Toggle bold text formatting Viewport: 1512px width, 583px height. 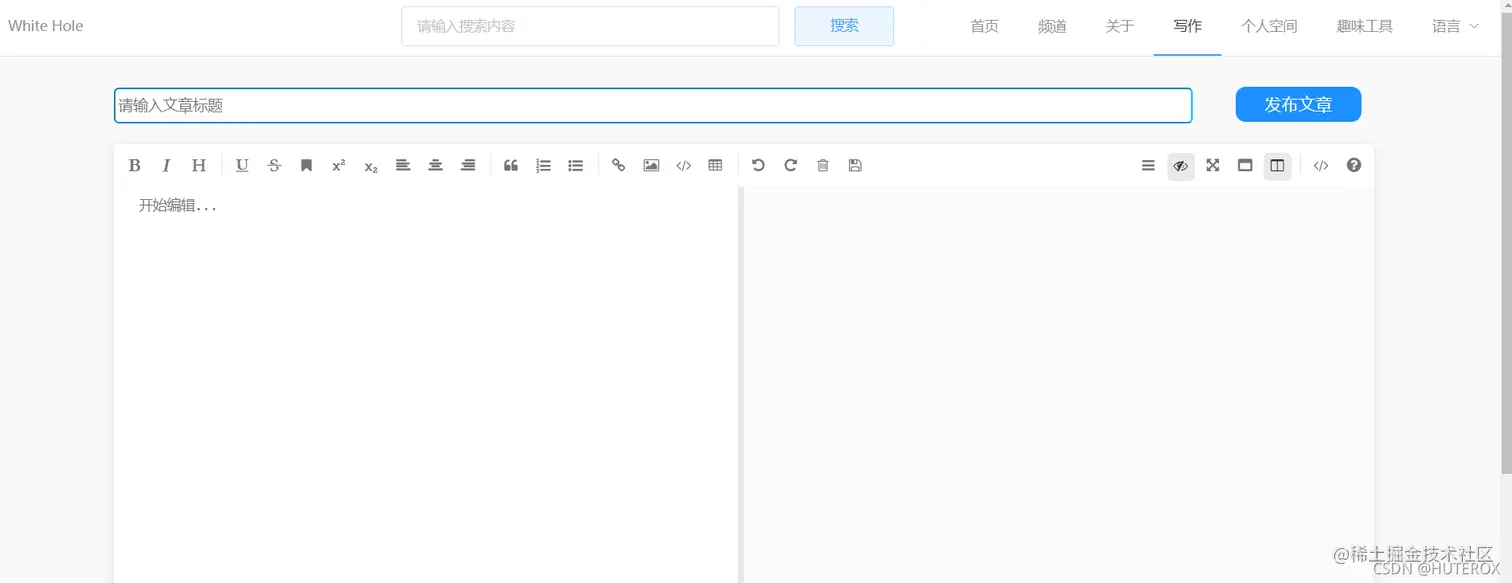pyautogui.click(x=134, y=165)
